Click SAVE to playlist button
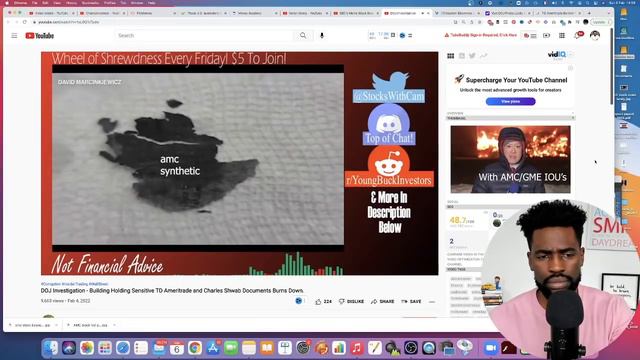Screen dimensions: 640x360 tap(411, 302)
